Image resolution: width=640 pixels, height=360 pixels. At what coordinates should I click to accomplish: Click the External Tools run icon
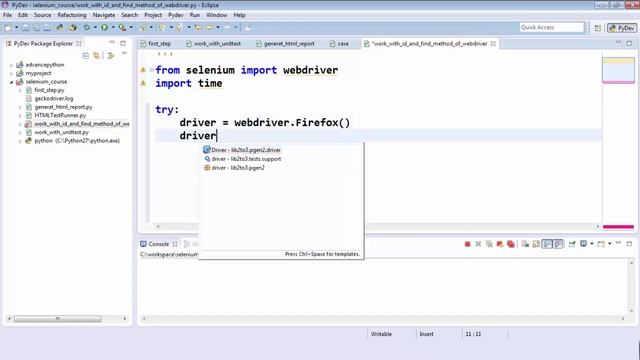pyautogui.click(x=122, y=27)
